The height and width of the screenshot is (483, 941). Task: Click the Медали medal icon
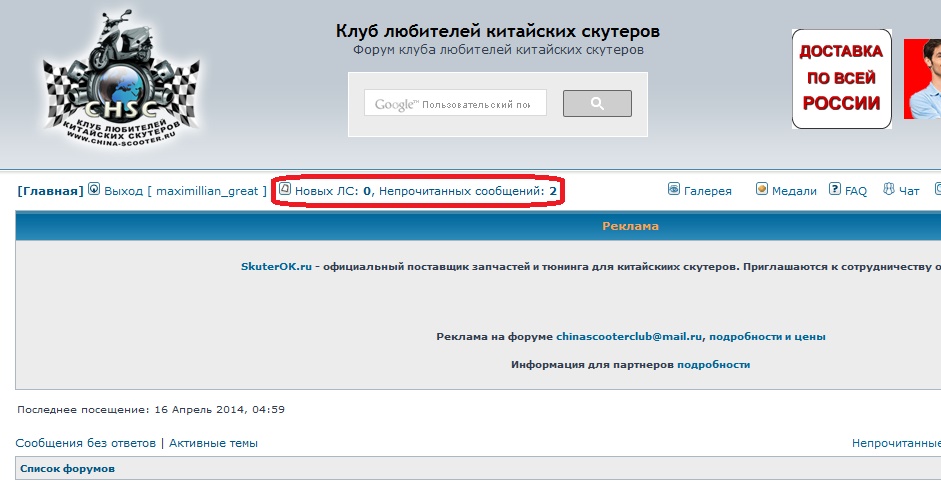pos(762,189)
